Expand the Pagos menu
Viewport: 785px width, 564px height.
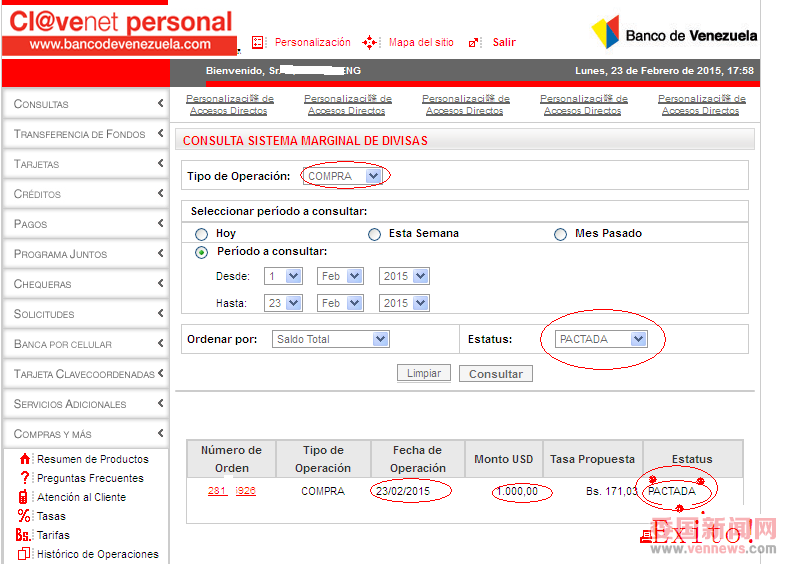coord(86,224)
